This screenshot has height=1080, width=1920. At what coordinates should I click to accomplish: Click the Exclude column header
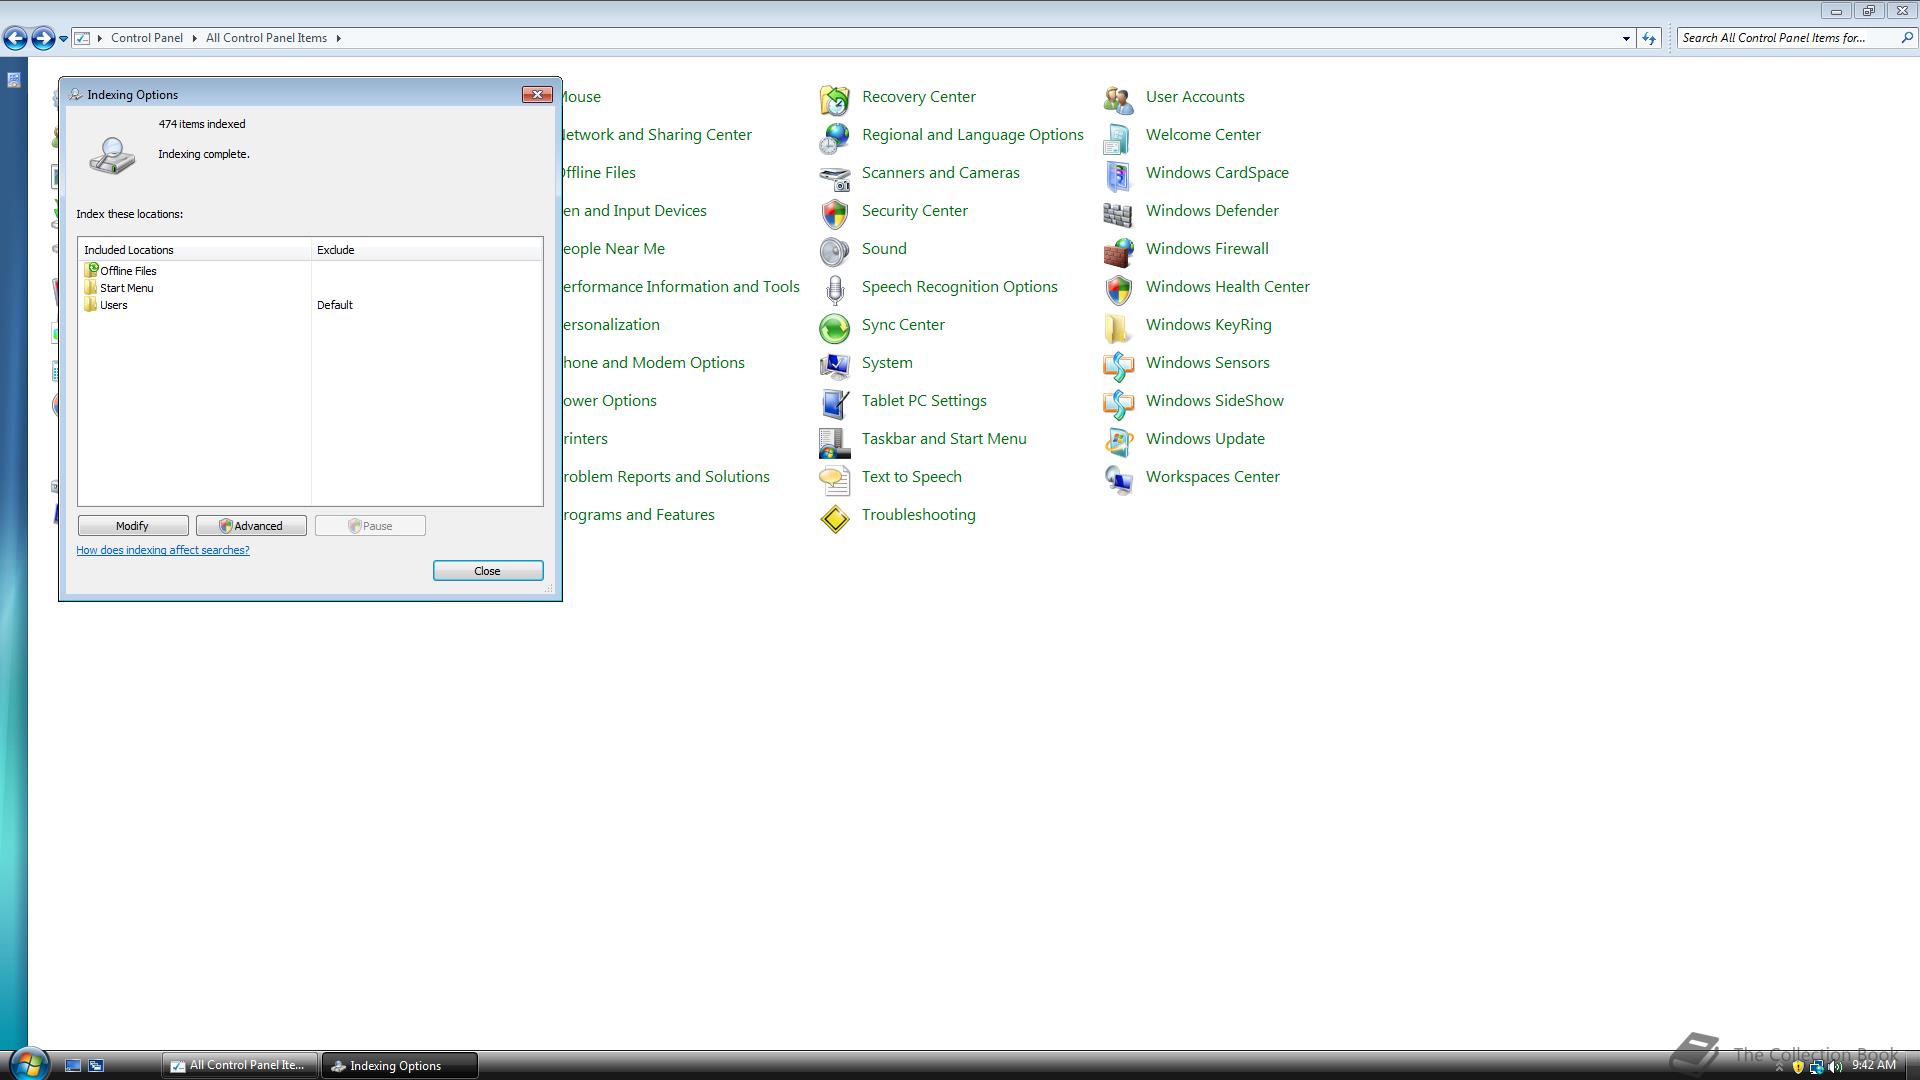[x=427, y=250]
